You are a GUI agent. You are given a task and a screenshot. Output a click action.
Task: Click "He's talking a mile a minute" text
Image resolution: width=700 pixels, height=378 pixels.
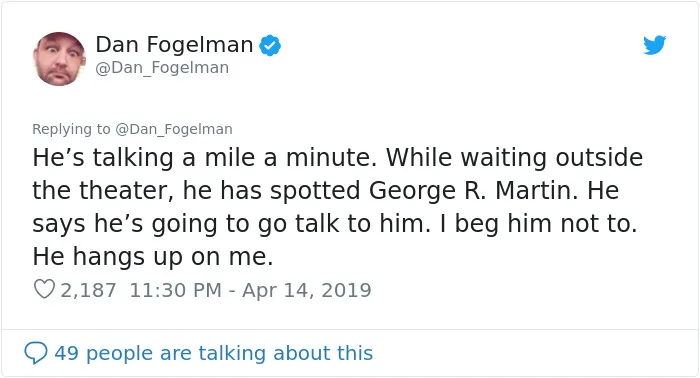point(205,158)
